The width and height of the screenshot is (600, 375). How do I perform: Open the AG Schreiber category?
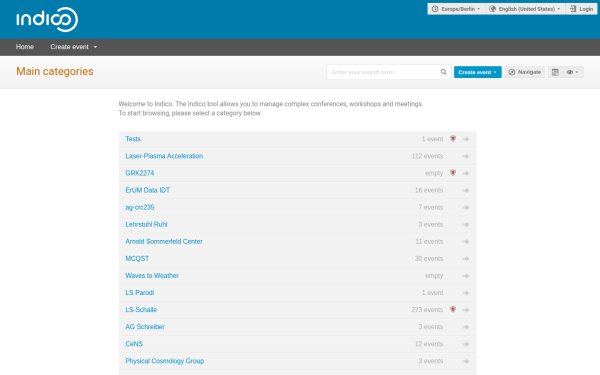(x=145, y=327)
